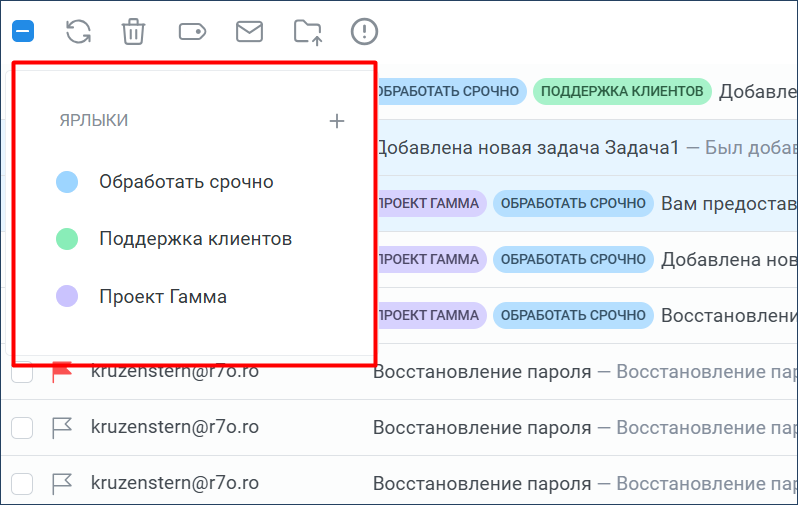Click the green circle for Поддержка клиентов
Screen dimensions: 799x506
[x=67, y=239]
